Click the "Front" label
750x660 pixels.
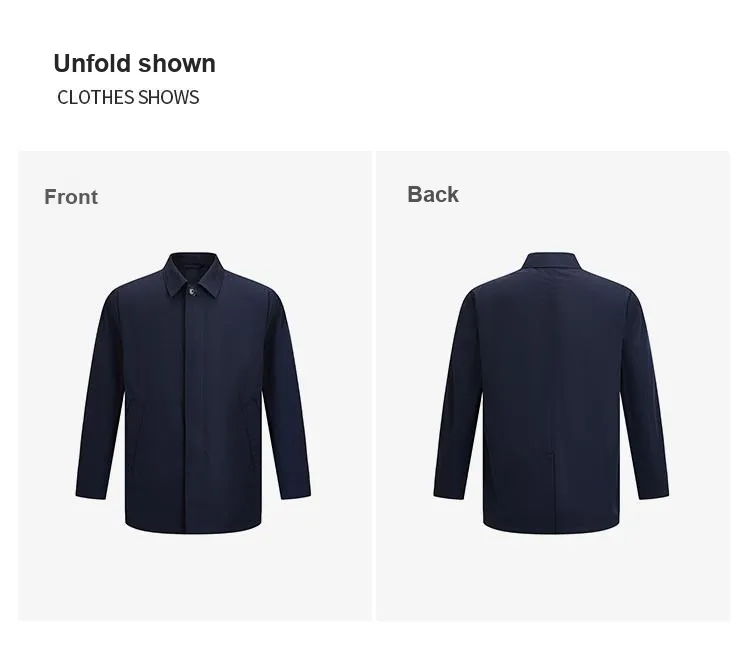pos(71,197)
